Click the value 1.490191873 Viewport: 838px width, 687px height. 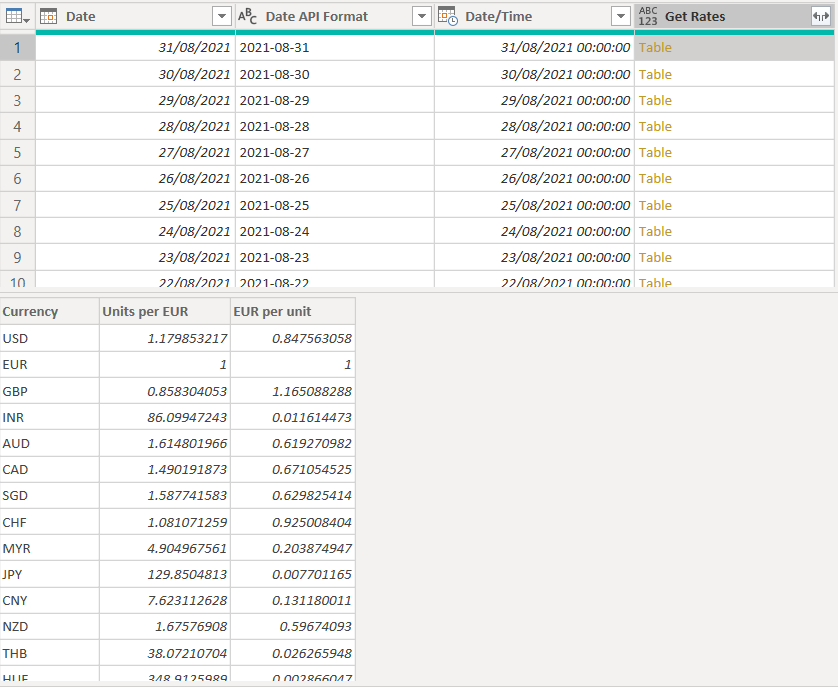[165, 470]
